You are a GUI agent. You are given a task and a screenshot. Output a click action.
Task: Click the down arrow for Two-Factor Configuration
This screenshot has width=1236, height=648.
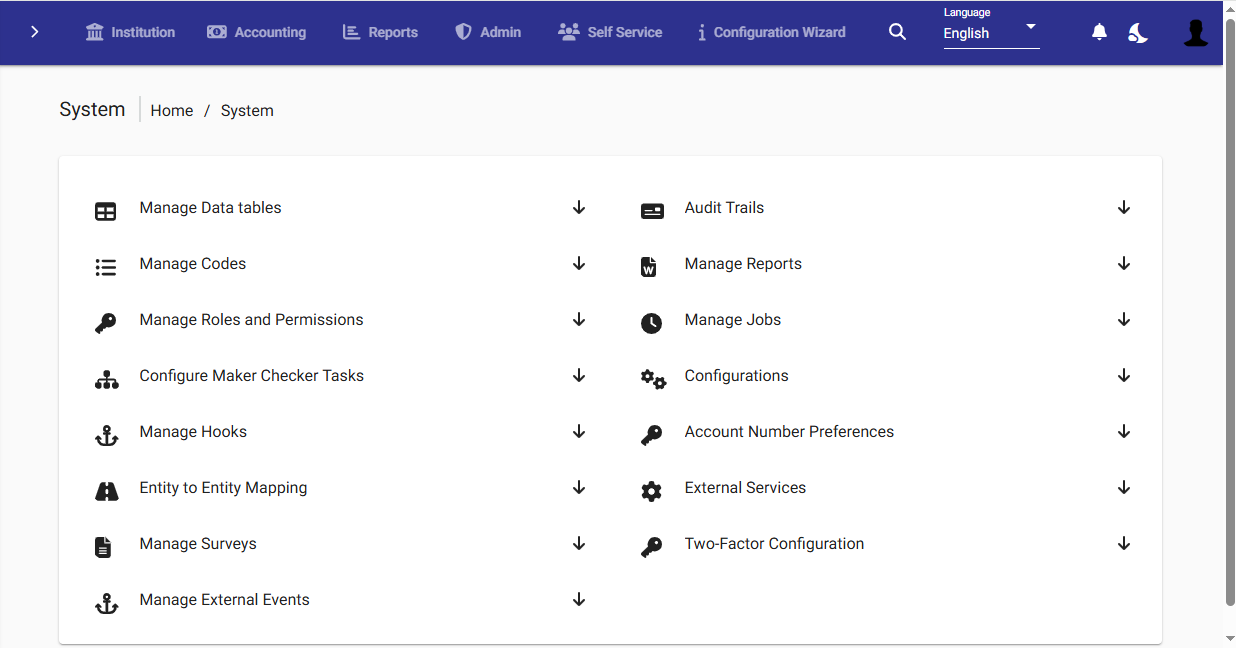[x=1124, y=544]
